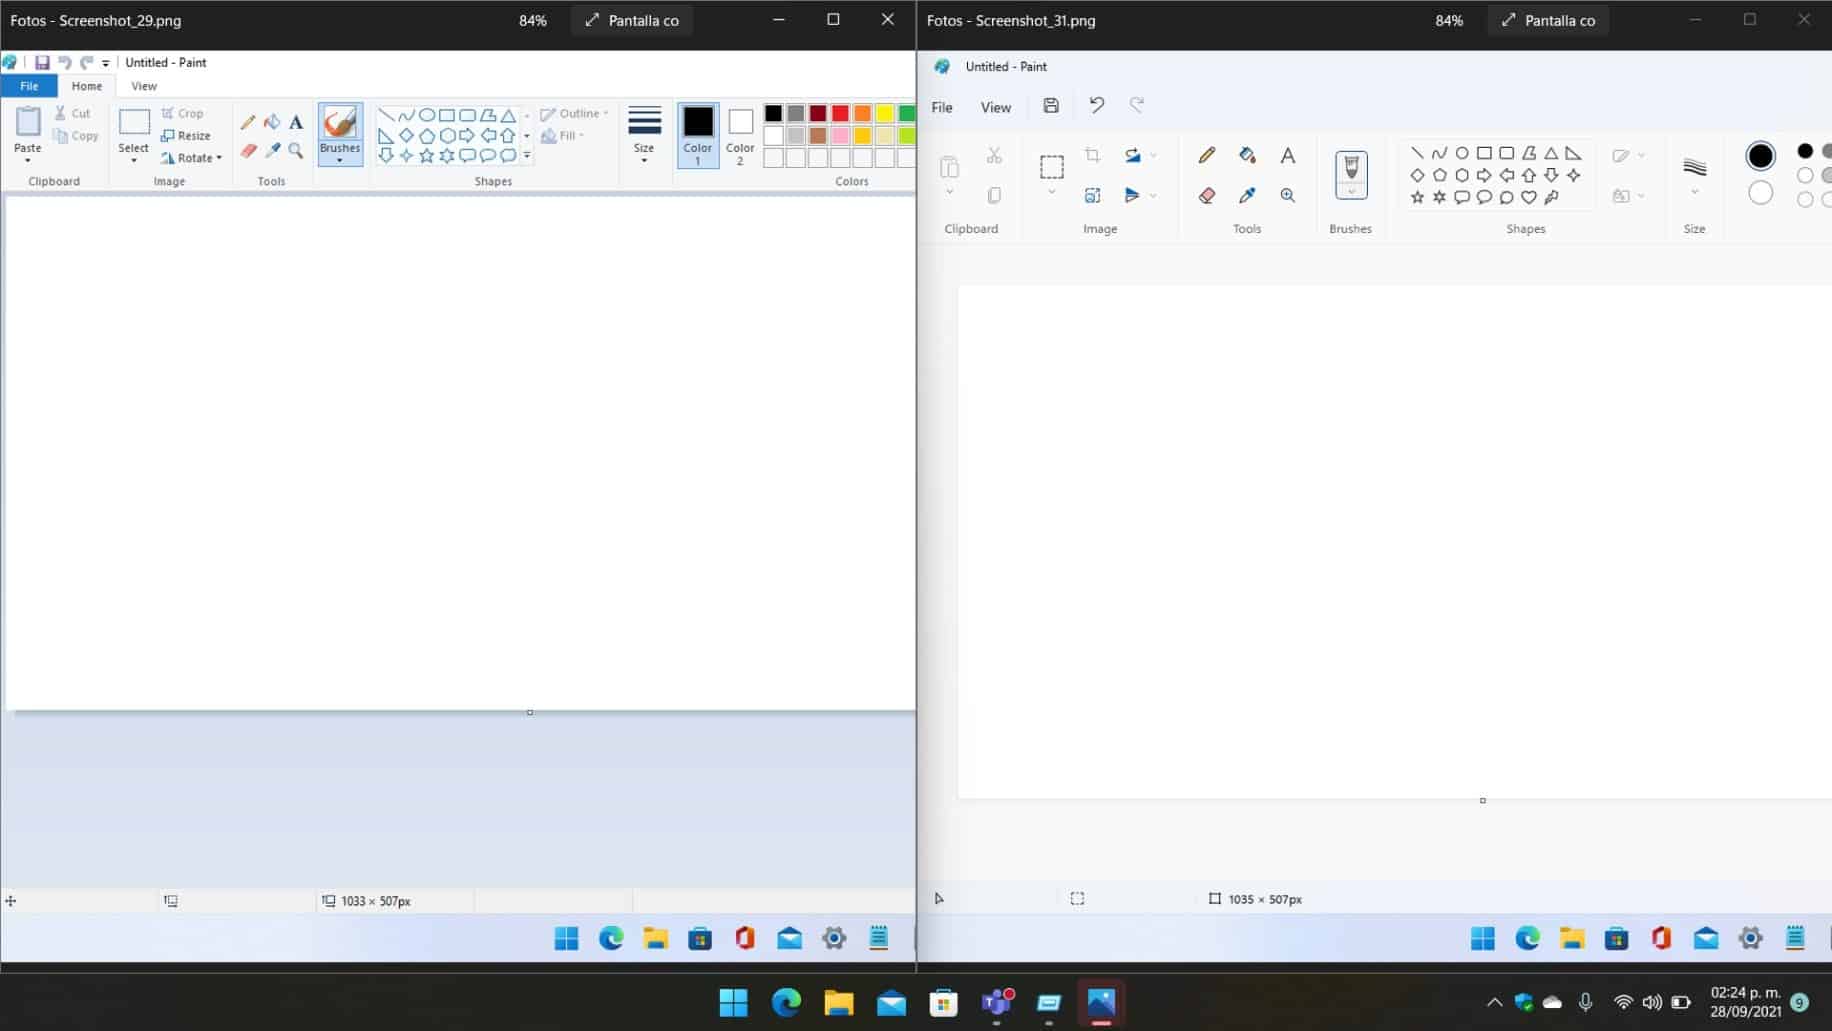This screenshot has height=1031, width=1832.
Task: Click the Undo arrow in new Paint
Action: (1097, 106)
